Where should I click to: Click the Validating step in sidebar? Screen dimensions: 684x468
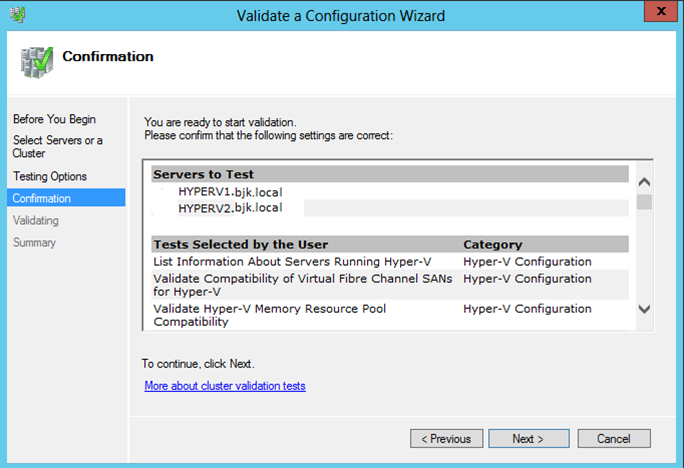pyautogui.click(x=36, y=220)
